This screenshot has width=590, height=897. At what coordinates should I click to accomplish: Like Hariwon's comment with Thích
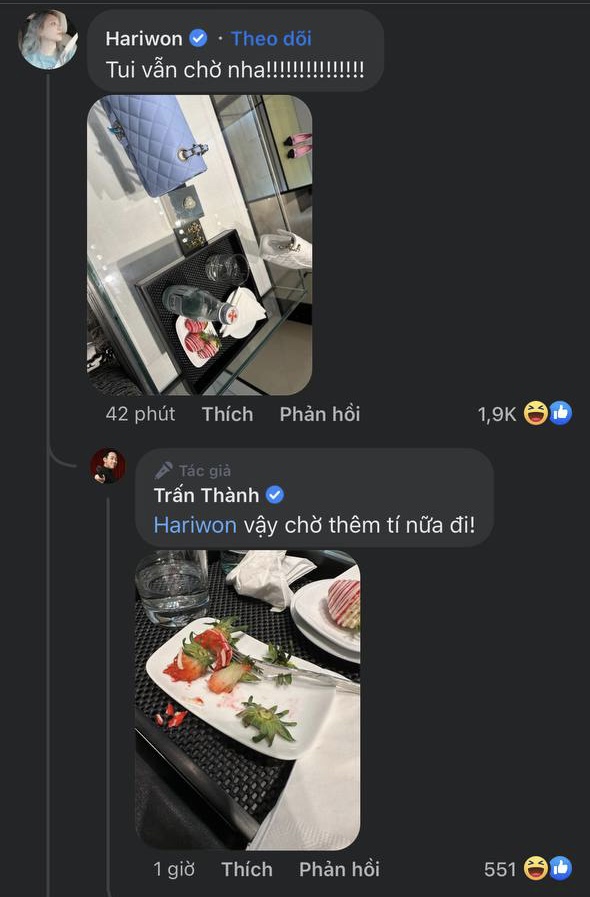[x=227, y=414]
